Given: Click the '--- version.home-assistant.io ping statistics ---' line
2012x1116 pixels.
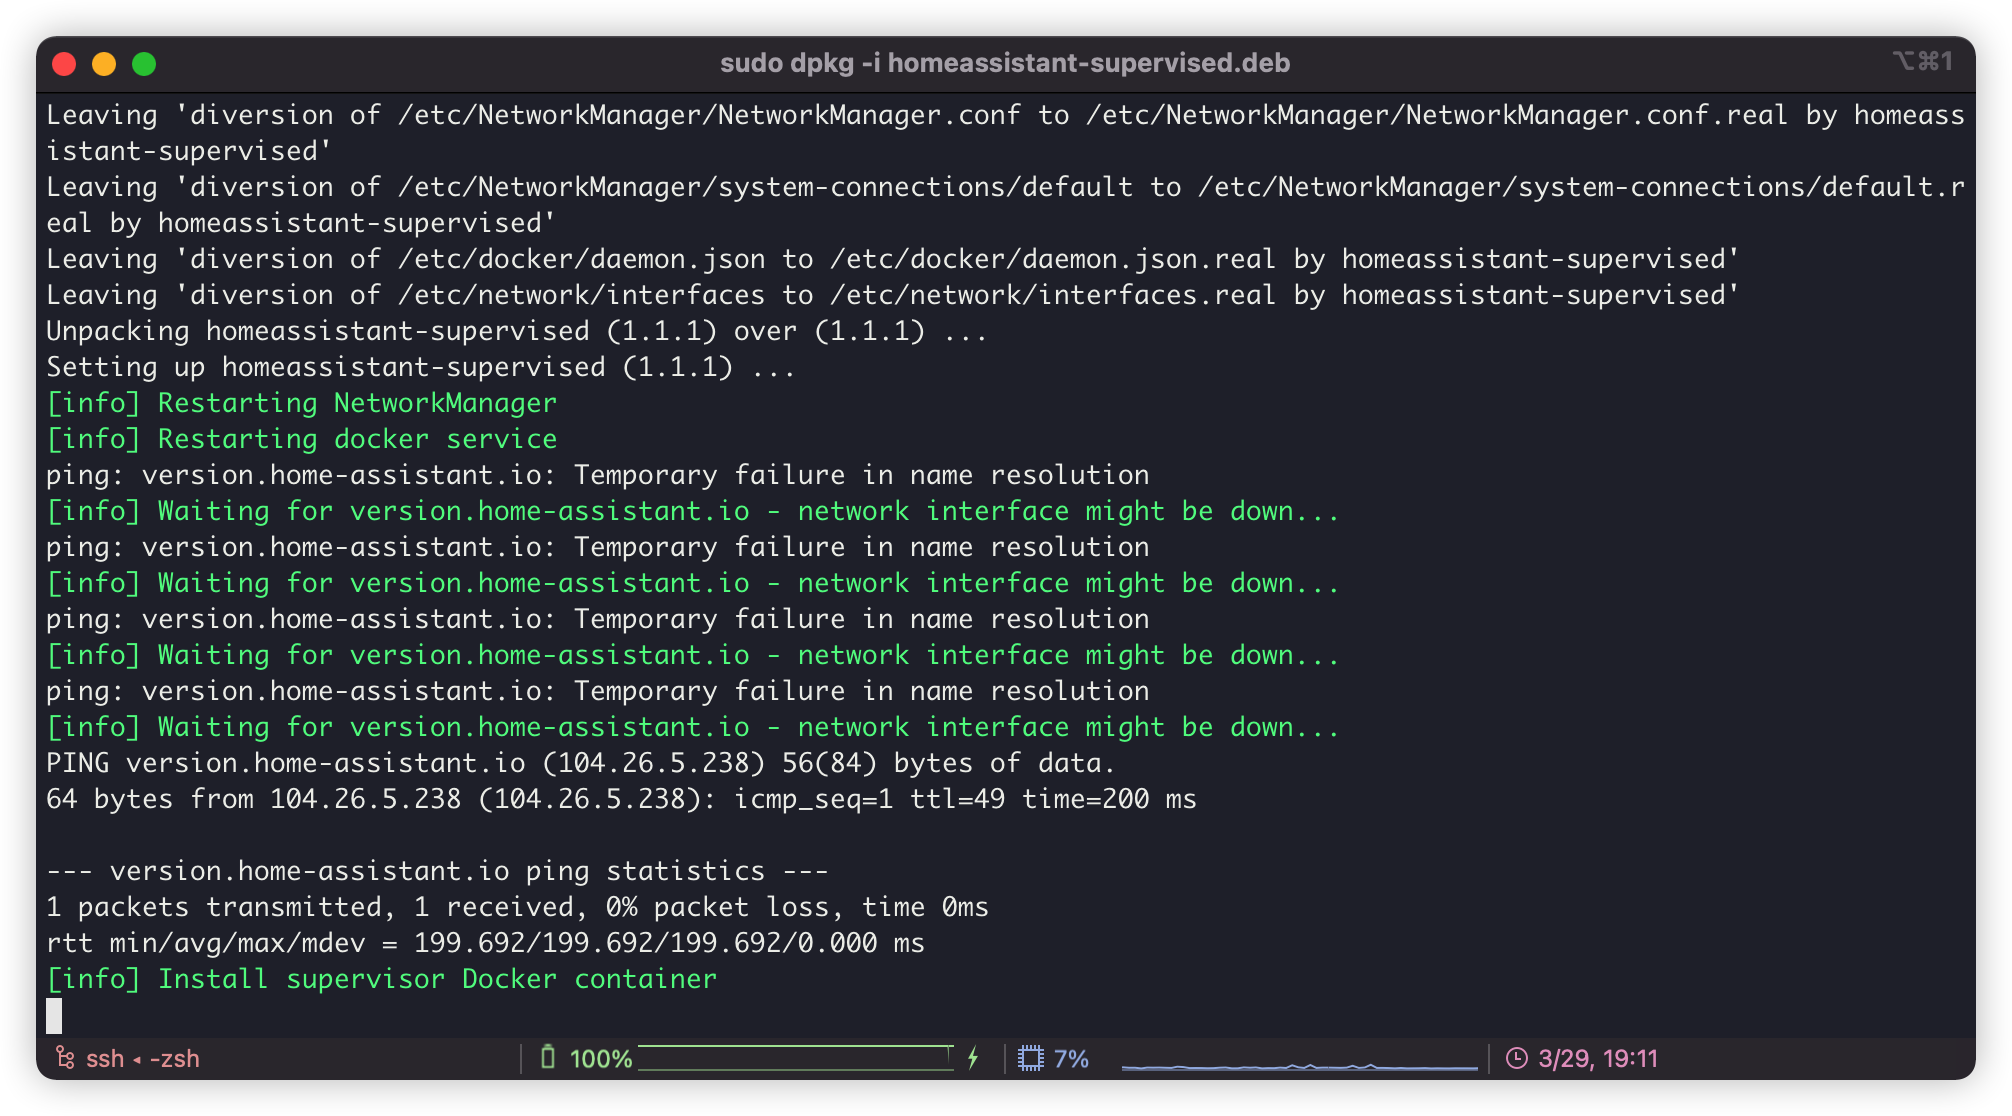Looking at the screenshot, I should (x=437, y=871).
